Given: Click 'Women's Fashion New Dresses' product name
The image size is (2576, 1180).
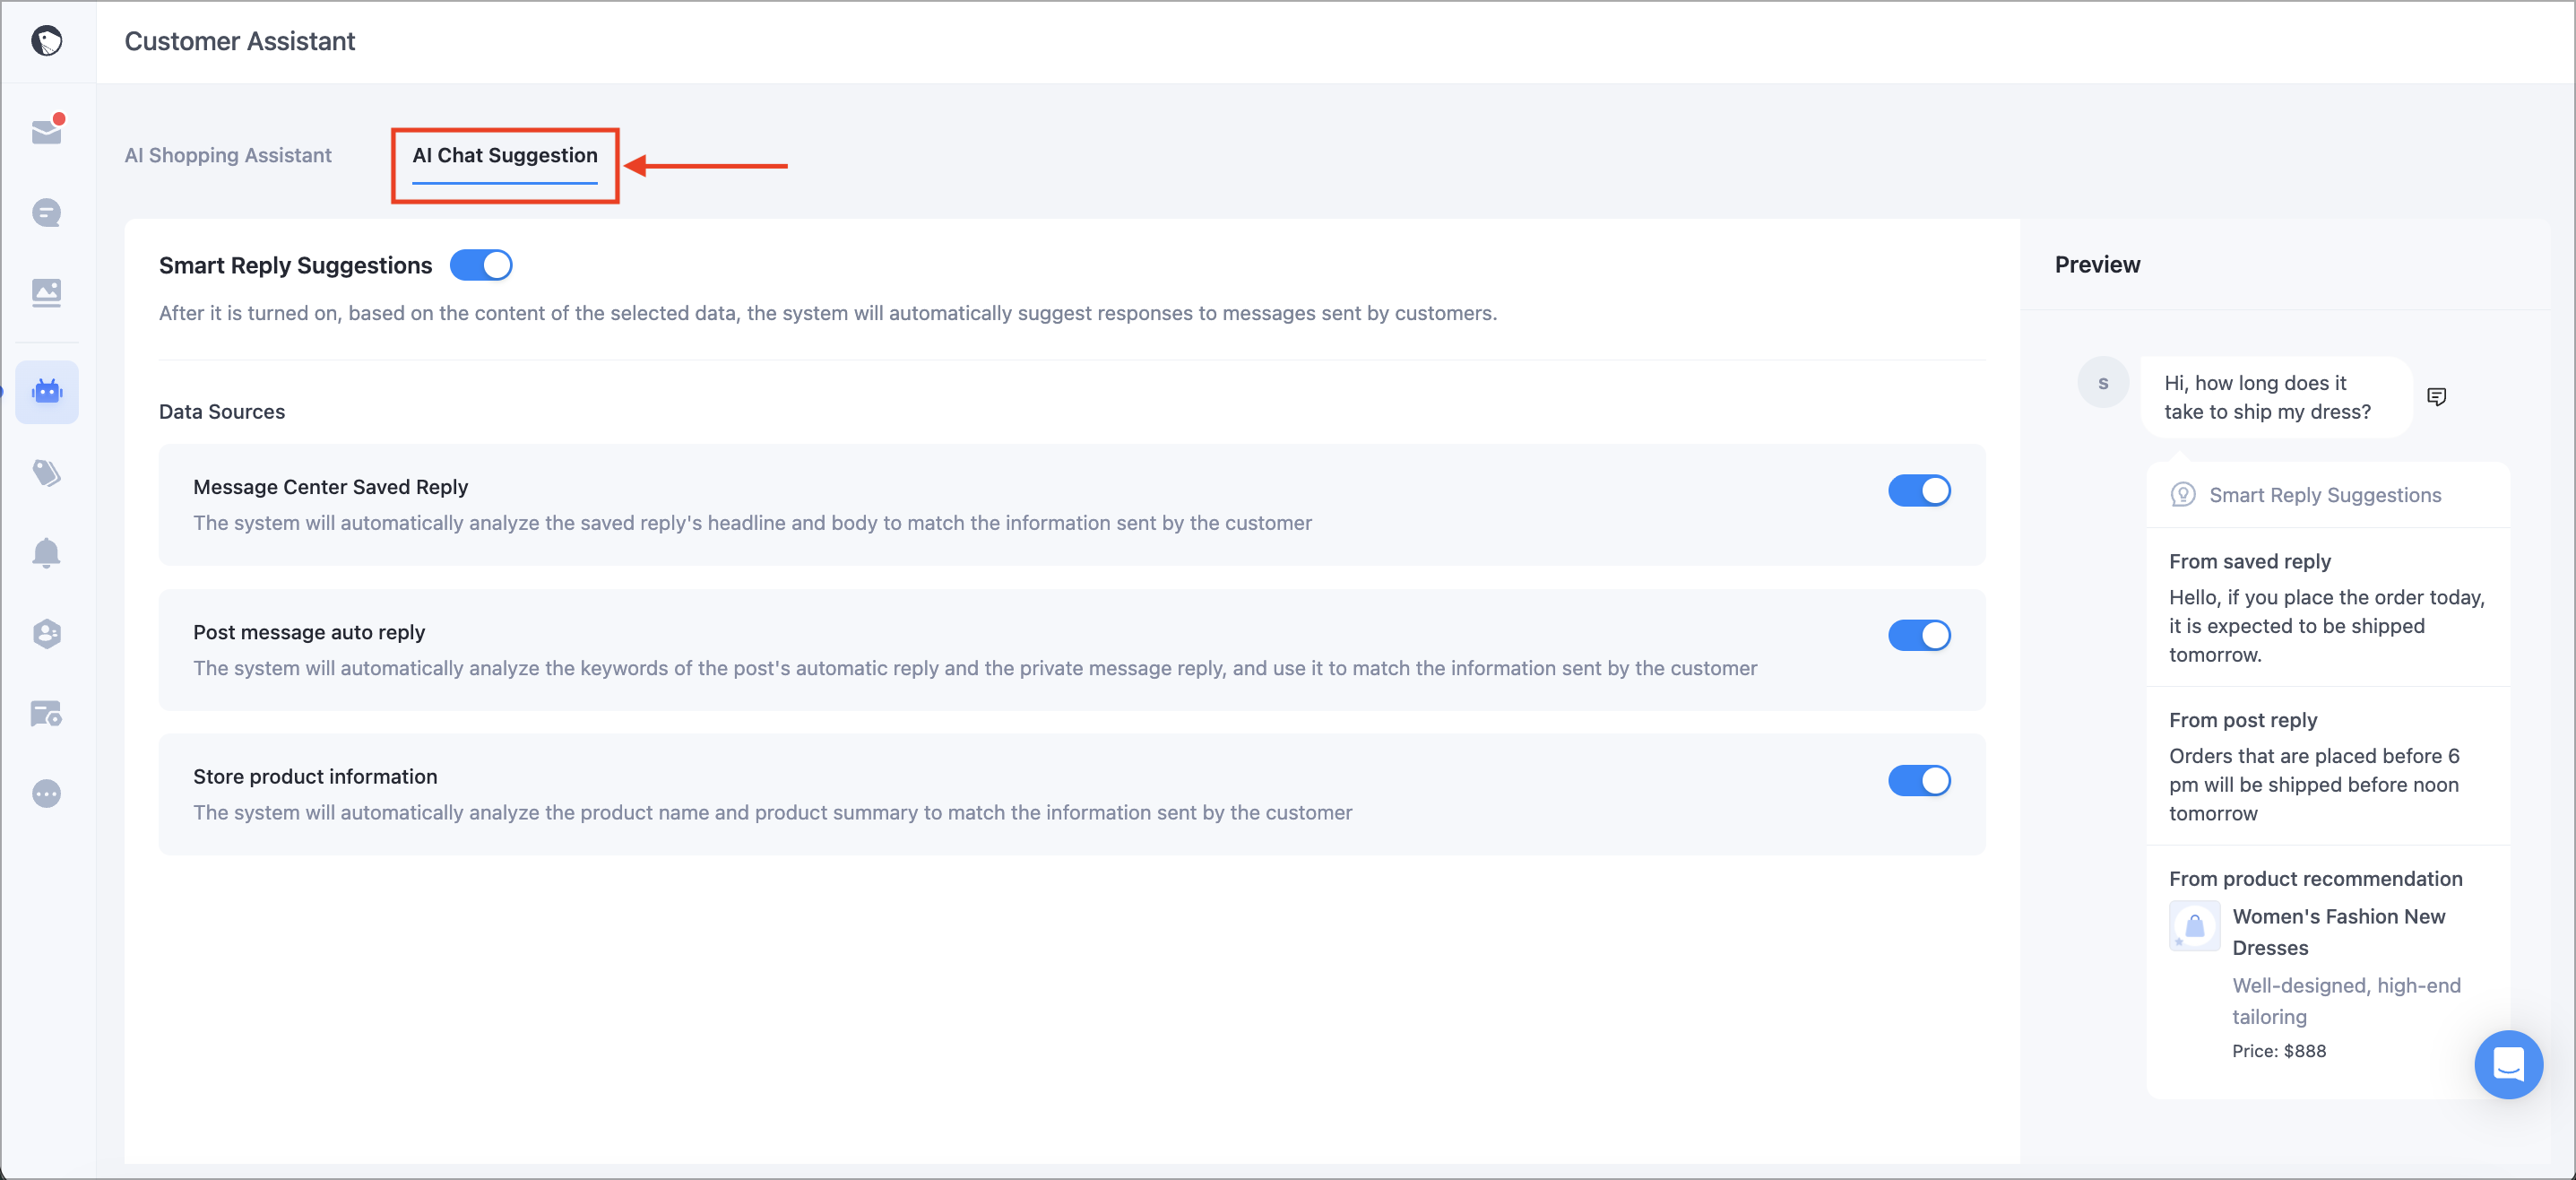Looking at the screenshot, I should coord(2338,932).
